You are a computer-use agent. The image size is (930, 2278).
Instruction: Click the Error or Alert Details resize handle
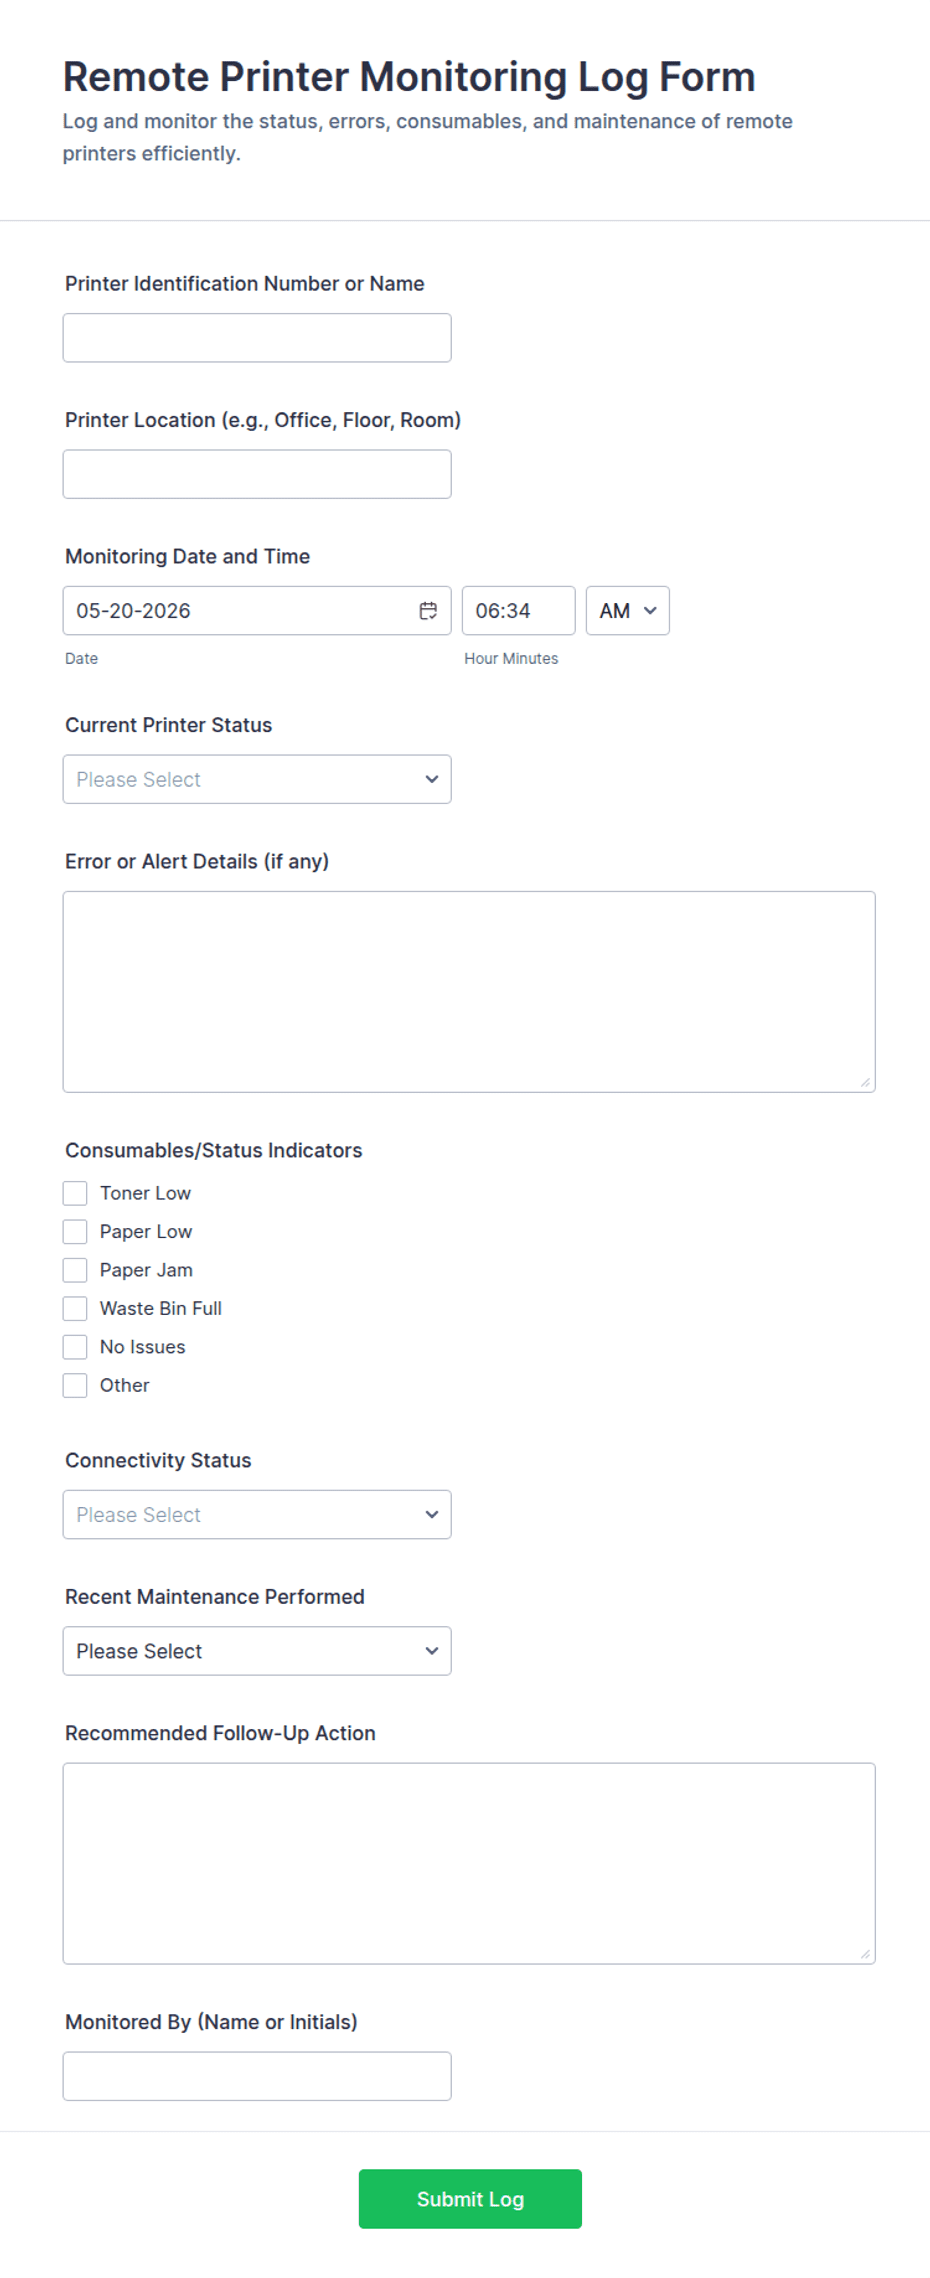[x=865, y=1082]
